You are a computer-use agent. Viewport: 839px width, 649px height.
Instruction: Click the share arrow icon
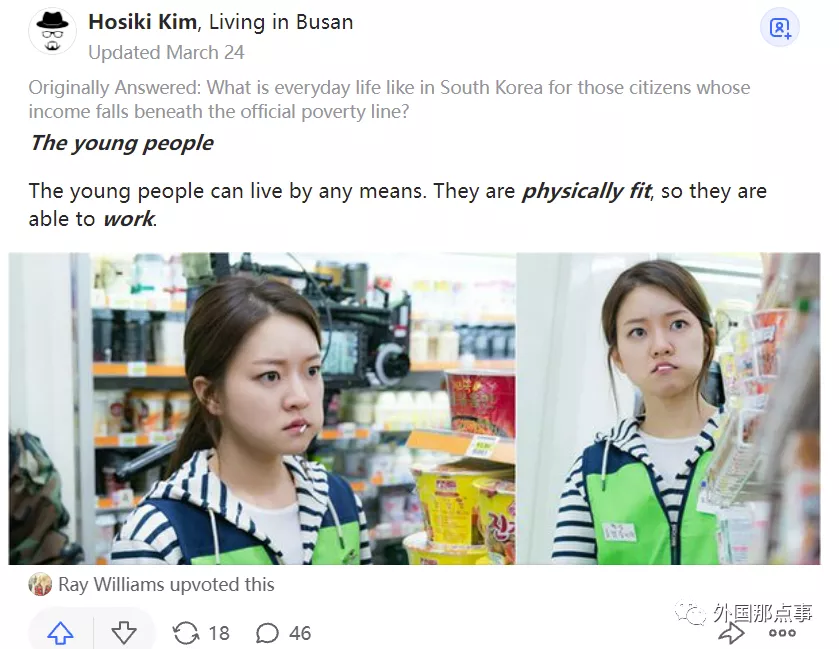pos(731,633)
